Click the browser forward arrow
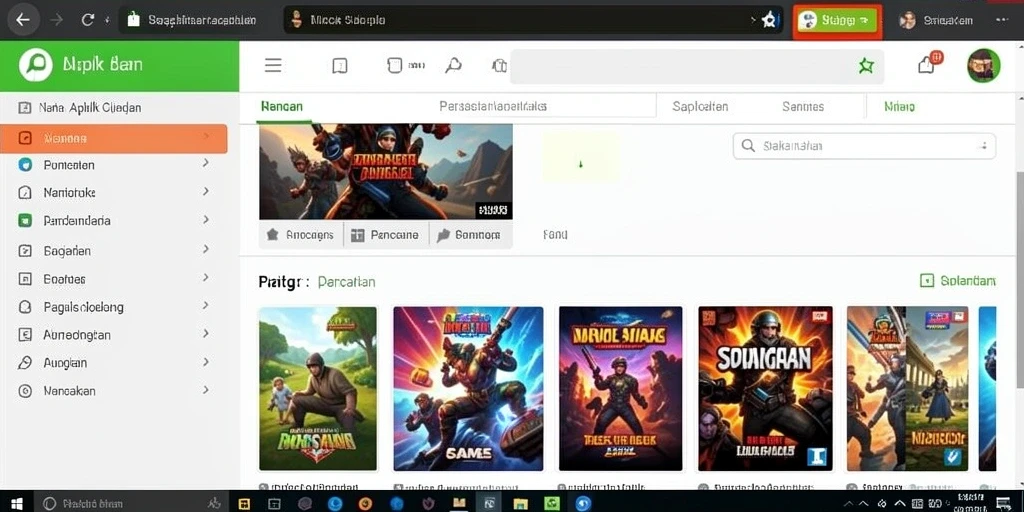 (x=57, y=20)
